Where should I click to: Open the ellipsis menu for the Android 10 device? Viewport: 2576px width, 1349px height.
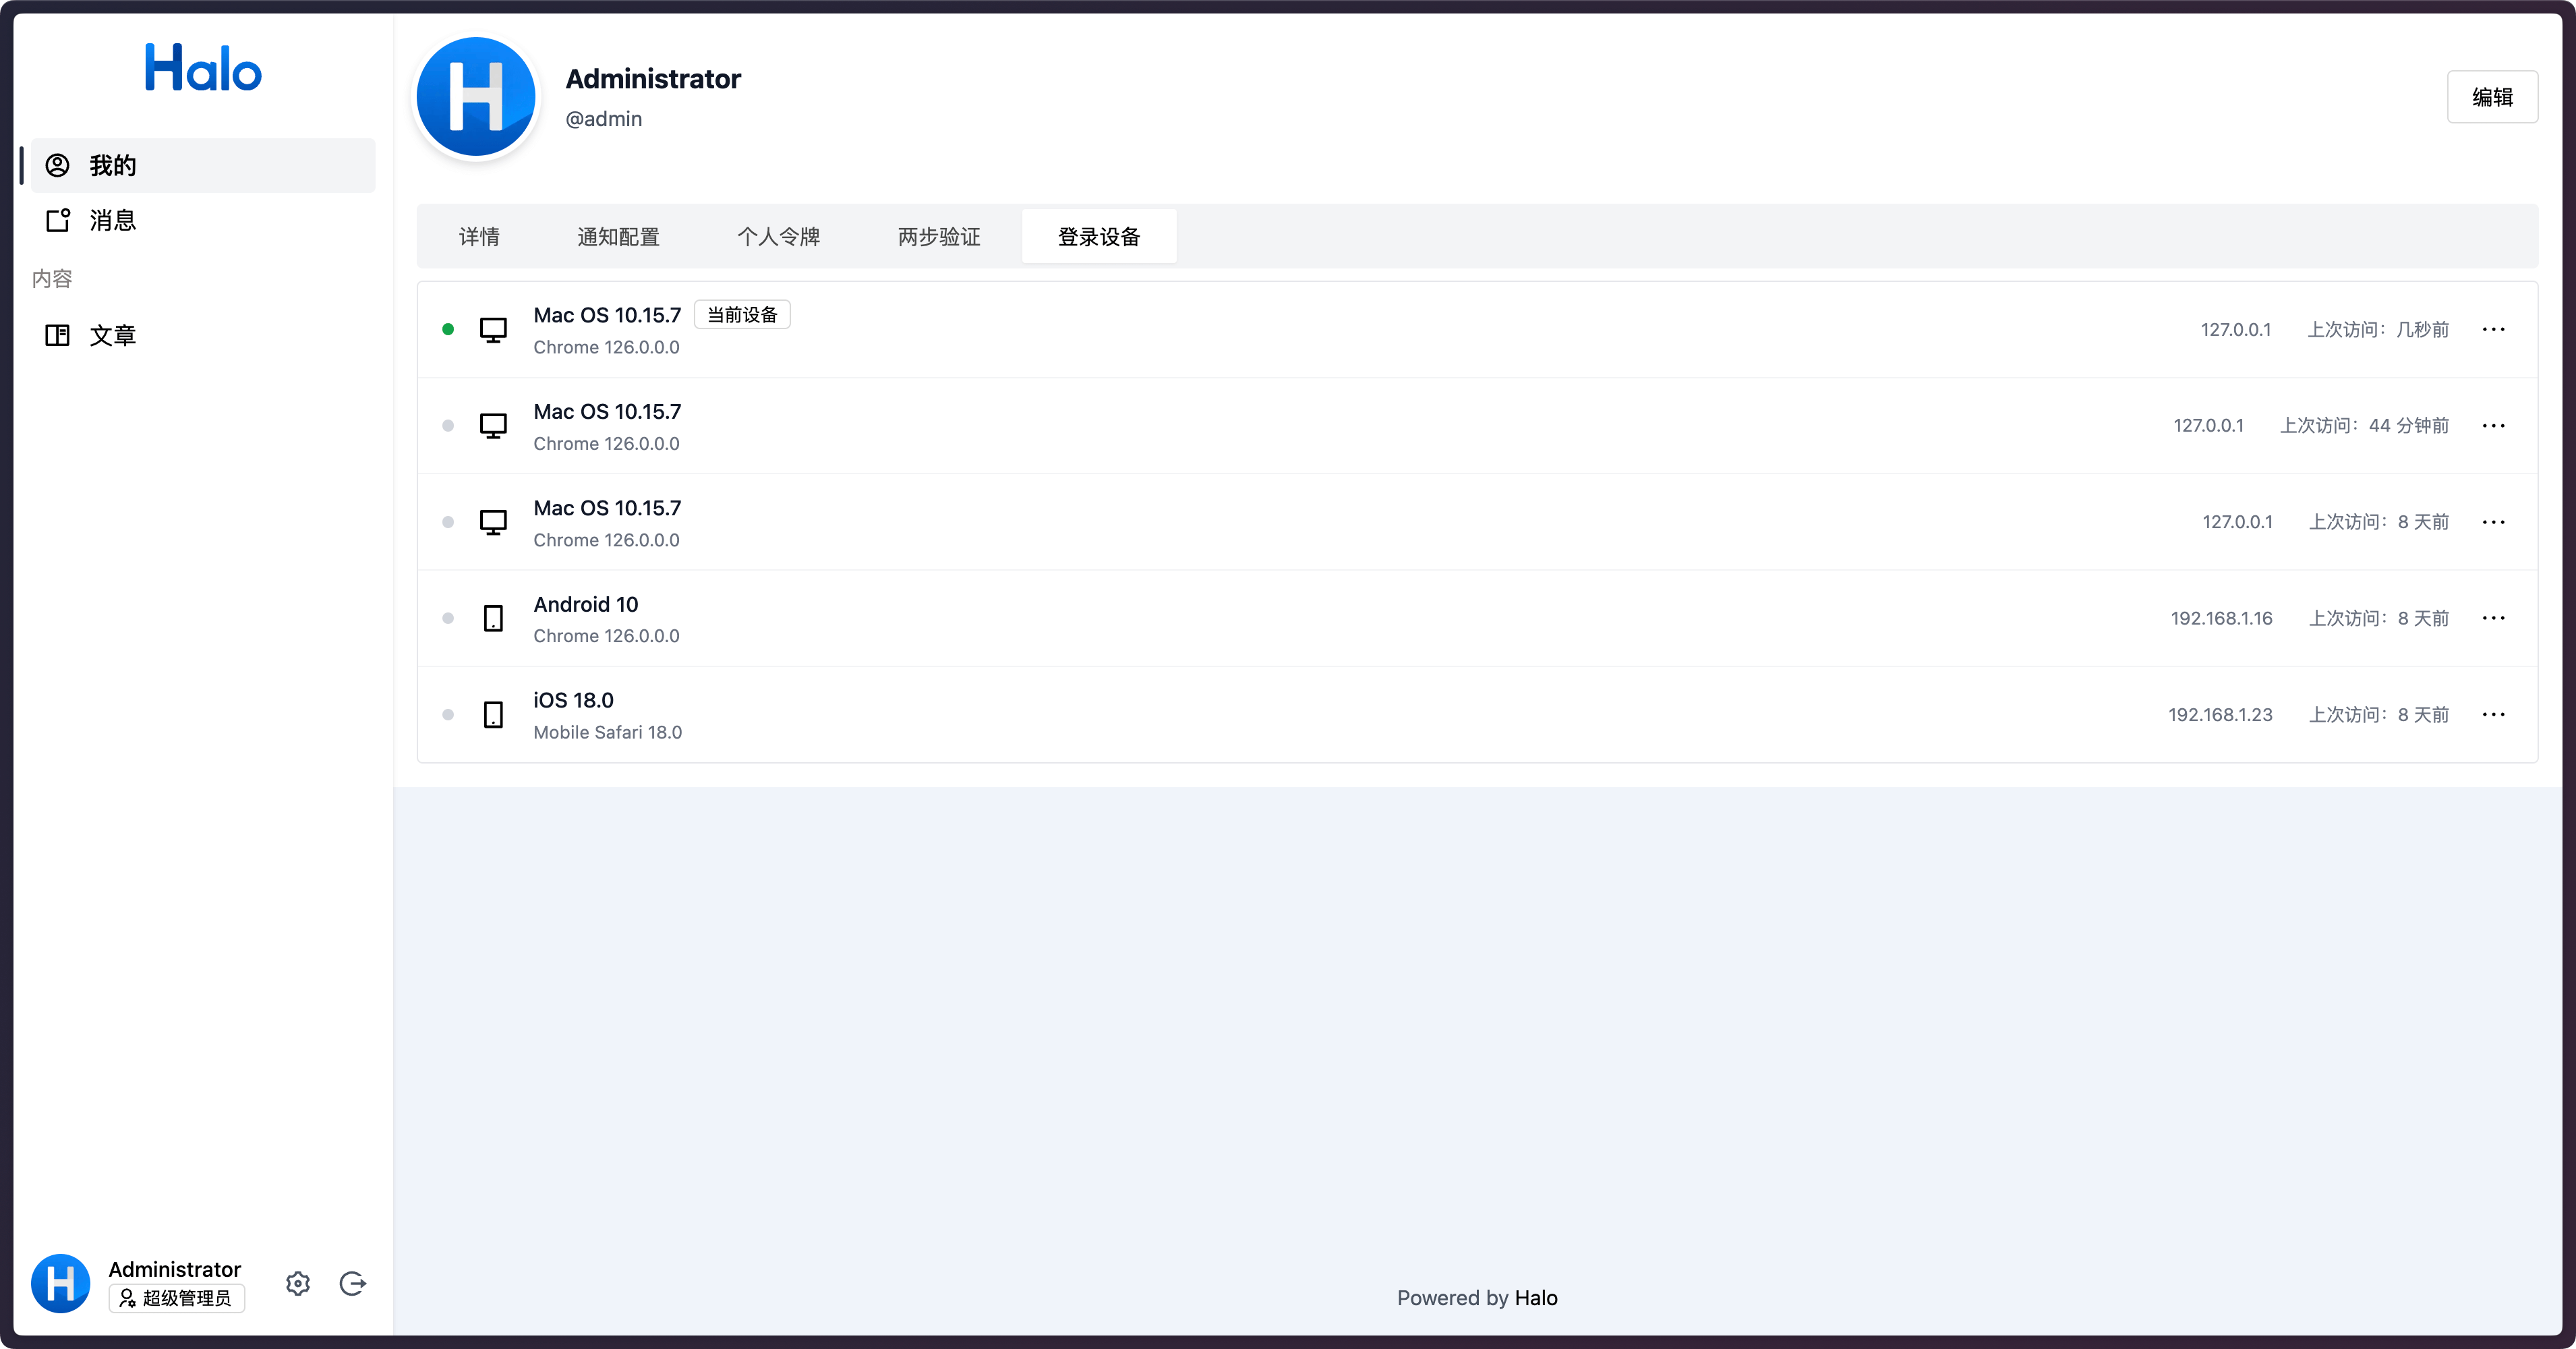2493,619
